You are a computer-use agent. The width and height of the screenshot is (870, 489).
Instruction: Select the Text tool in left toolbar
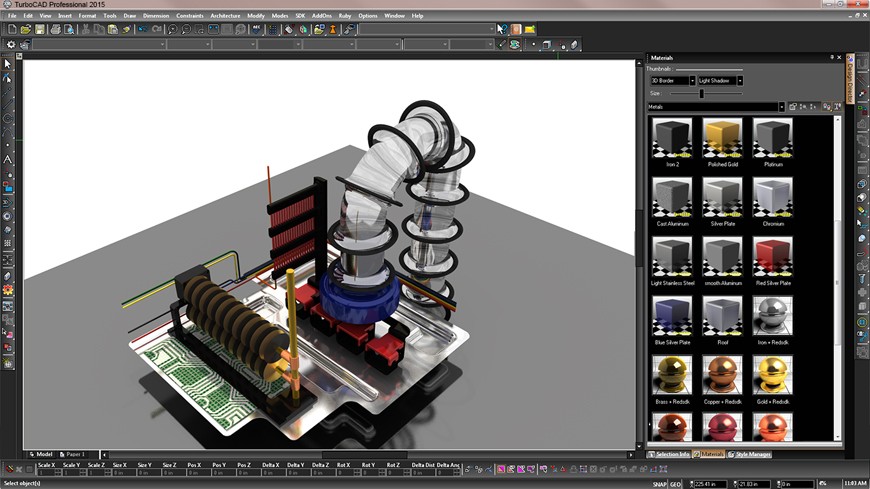8,159
